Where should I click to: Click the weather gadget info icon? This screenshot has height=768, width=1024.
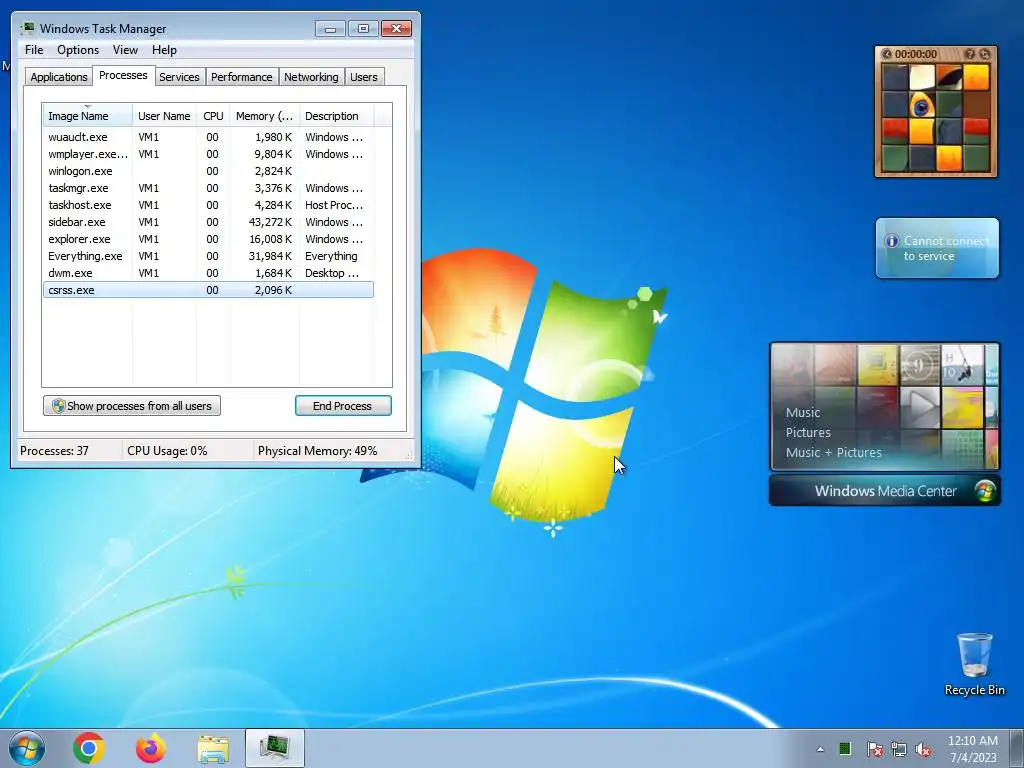click(891, 241)
